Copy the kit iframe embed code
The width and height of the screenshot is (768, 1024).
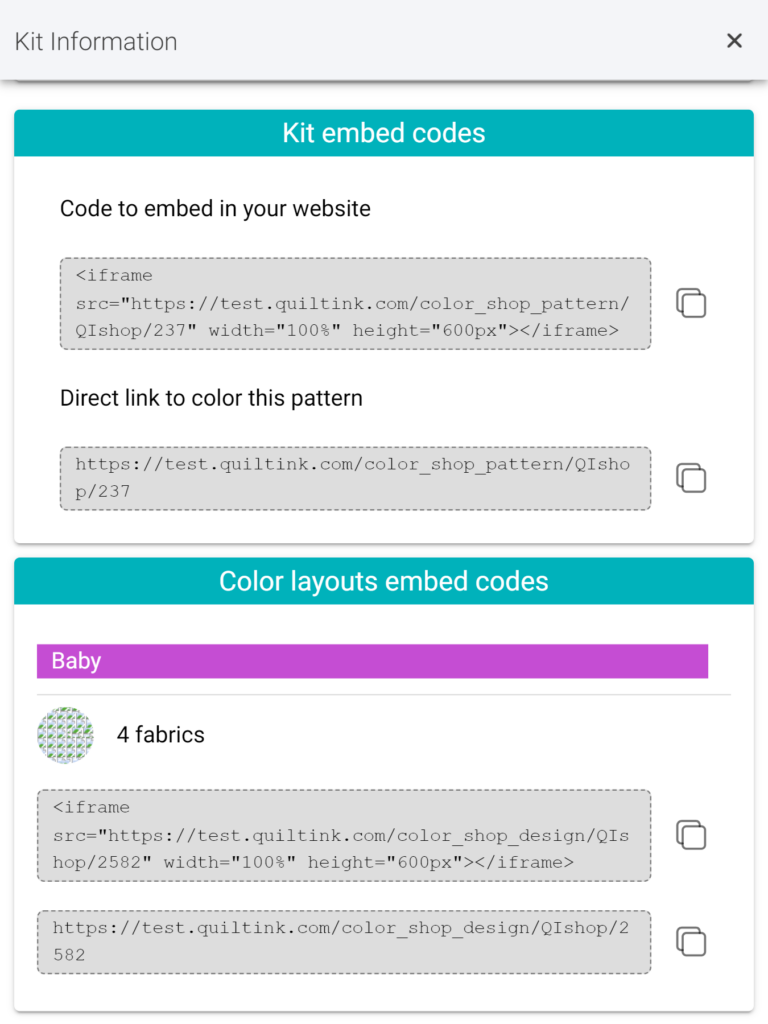click(691, 303)
